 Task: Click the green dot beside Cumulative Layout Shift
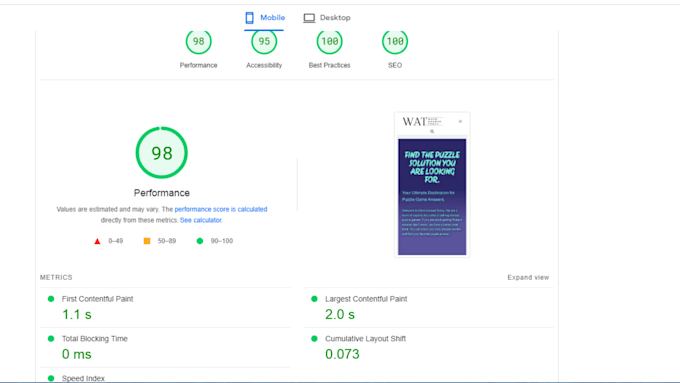pos(314,339)
